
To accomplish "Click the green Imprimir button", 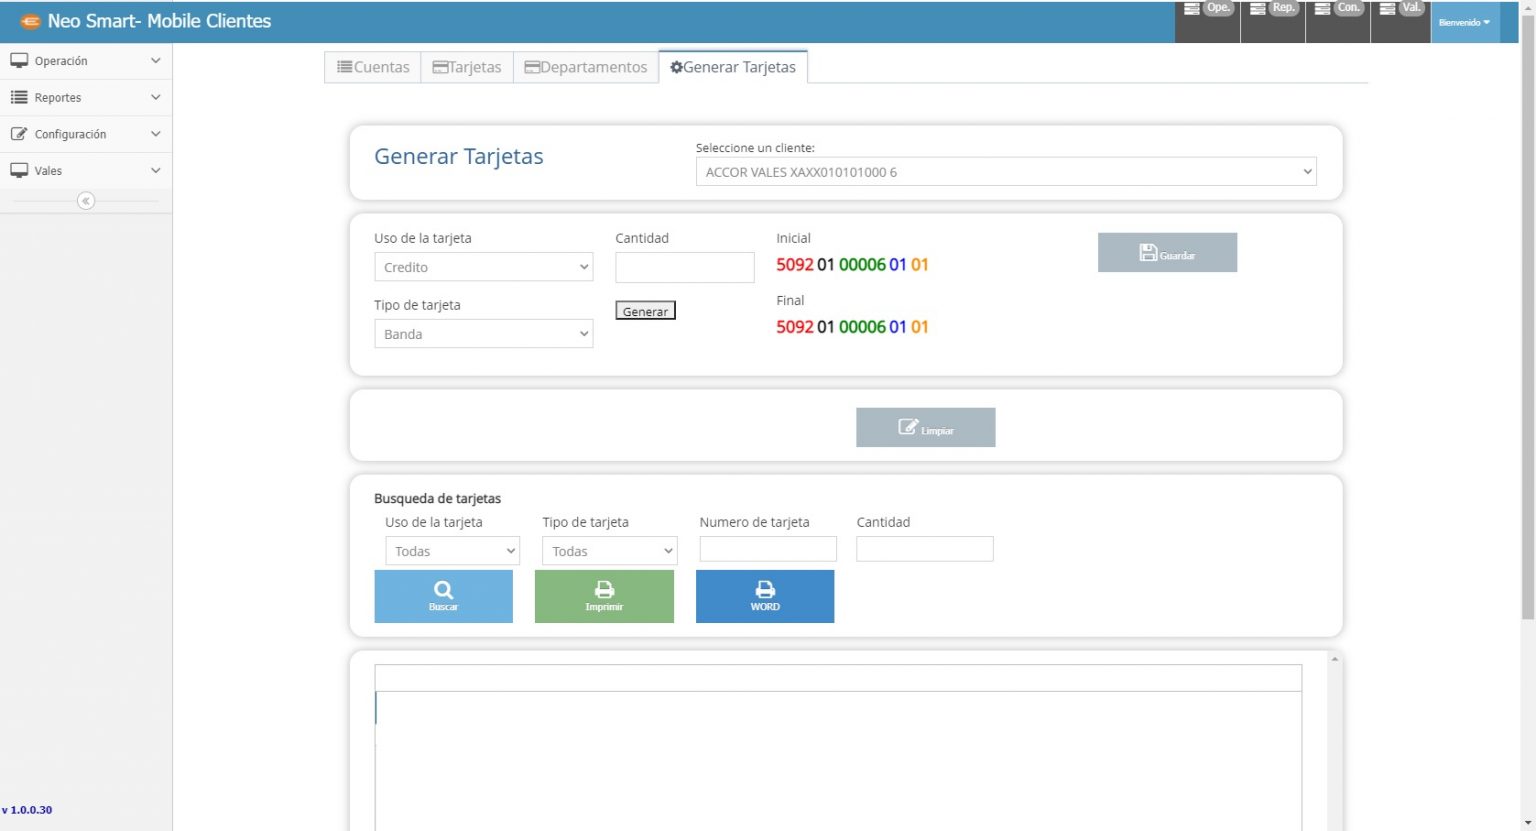I will [604, 596].
